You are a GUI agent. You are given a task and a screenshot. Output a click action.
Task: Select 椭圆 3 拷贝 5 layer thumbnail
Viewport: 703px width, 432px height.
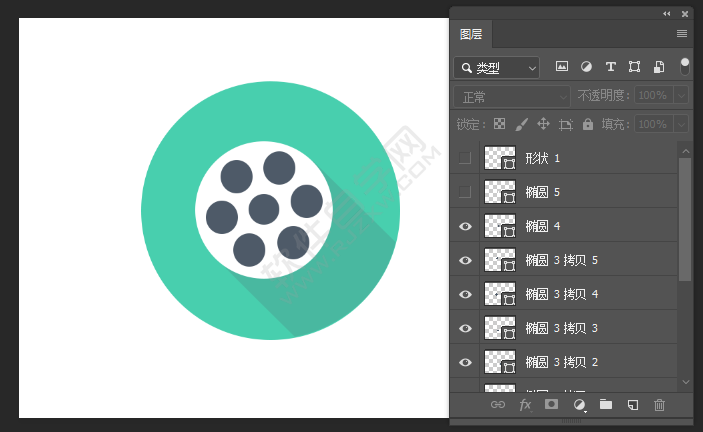[500, 260]
